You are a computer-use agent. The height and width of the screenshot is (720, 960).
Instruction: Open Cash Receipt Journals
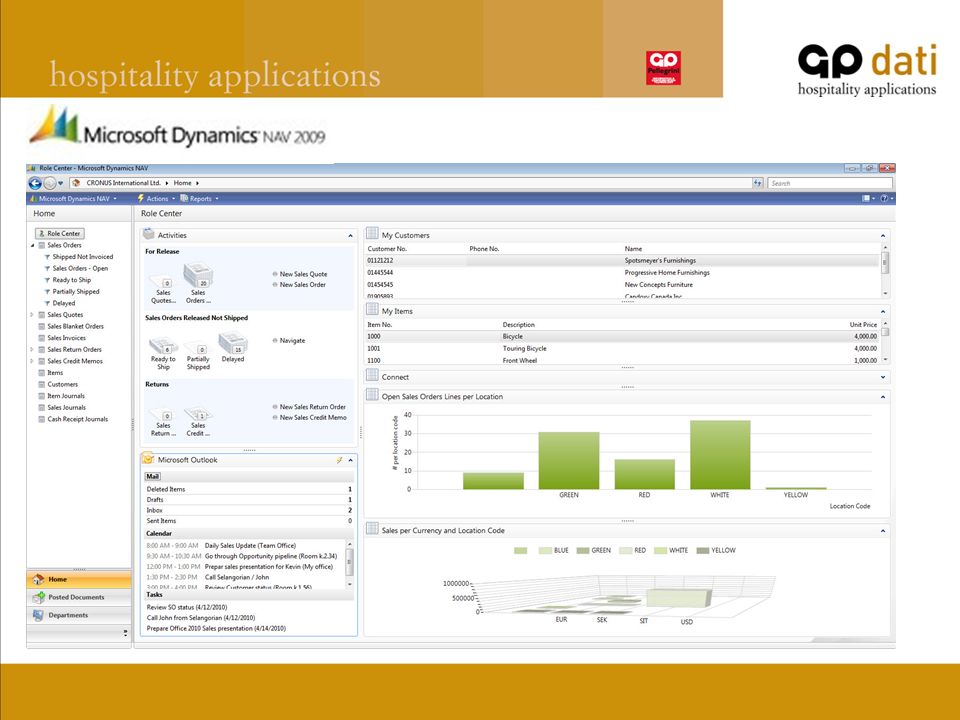pos(78,419)
